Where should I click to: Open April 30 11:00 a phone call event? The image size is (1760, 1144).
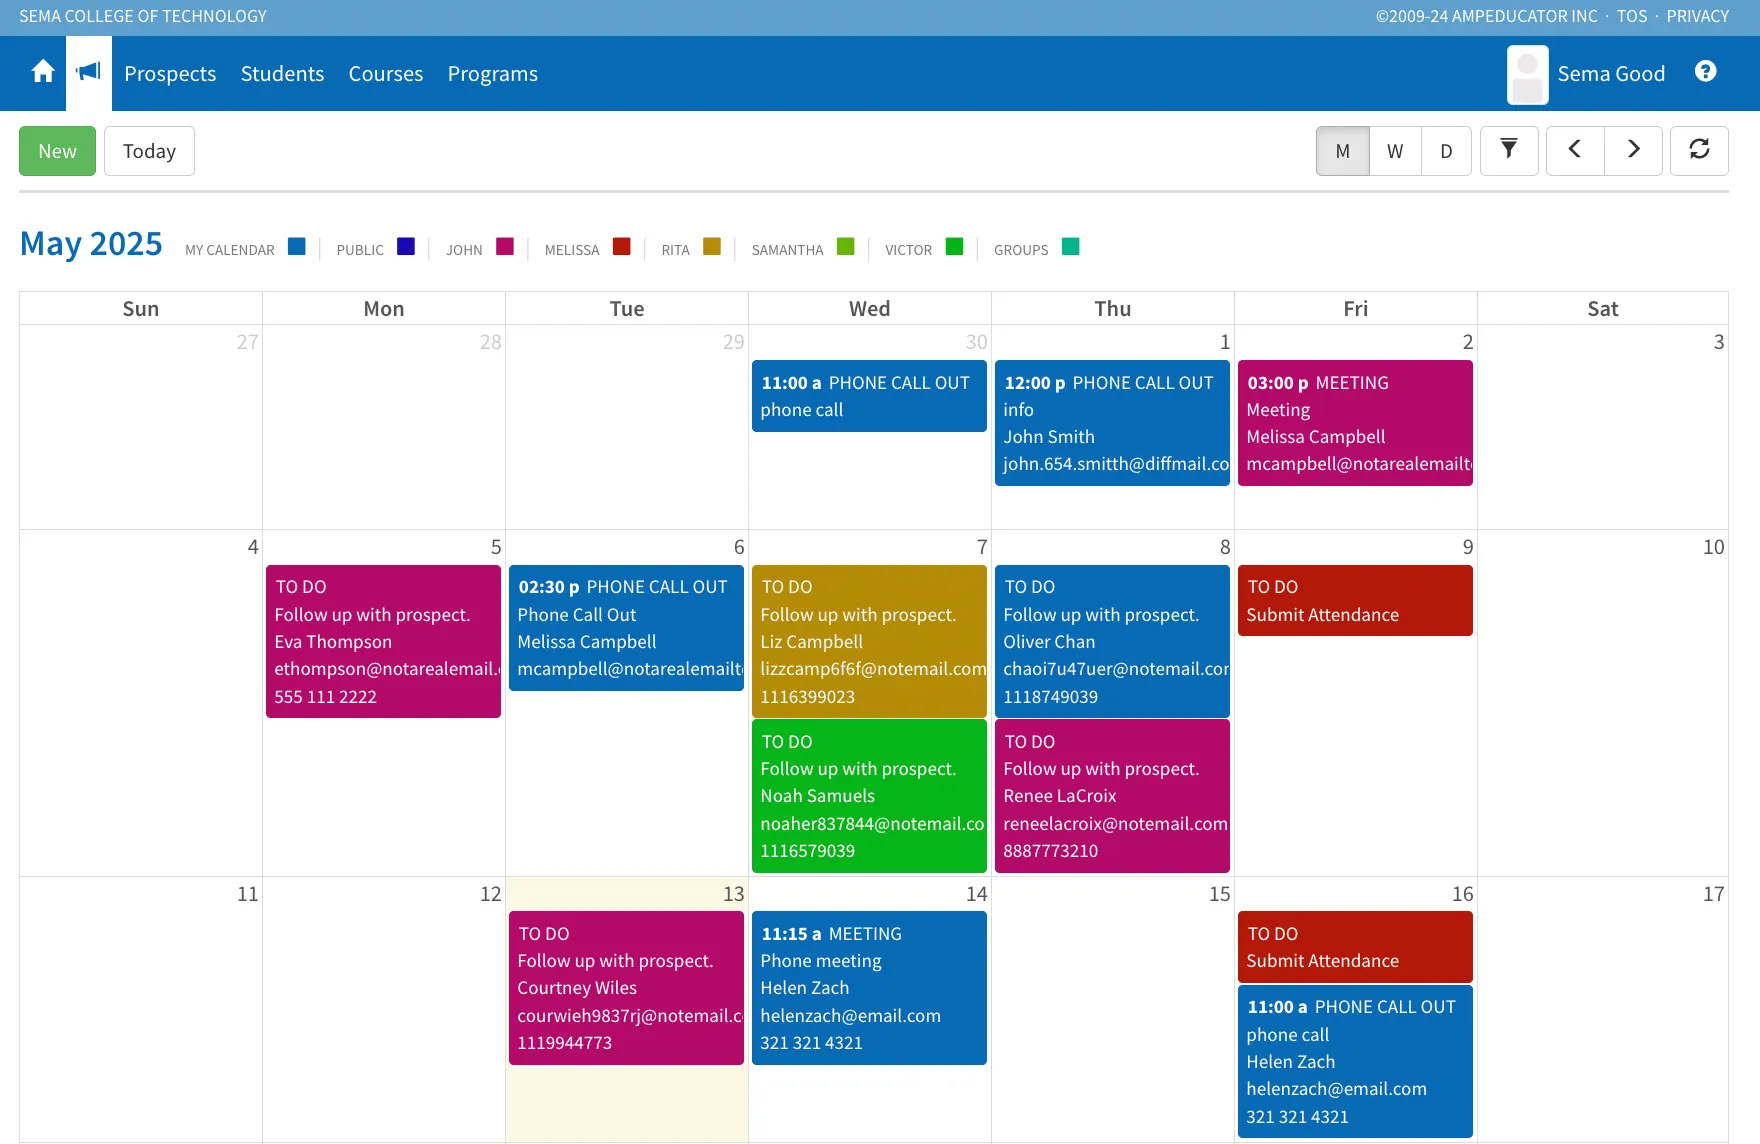click(869, 396)
